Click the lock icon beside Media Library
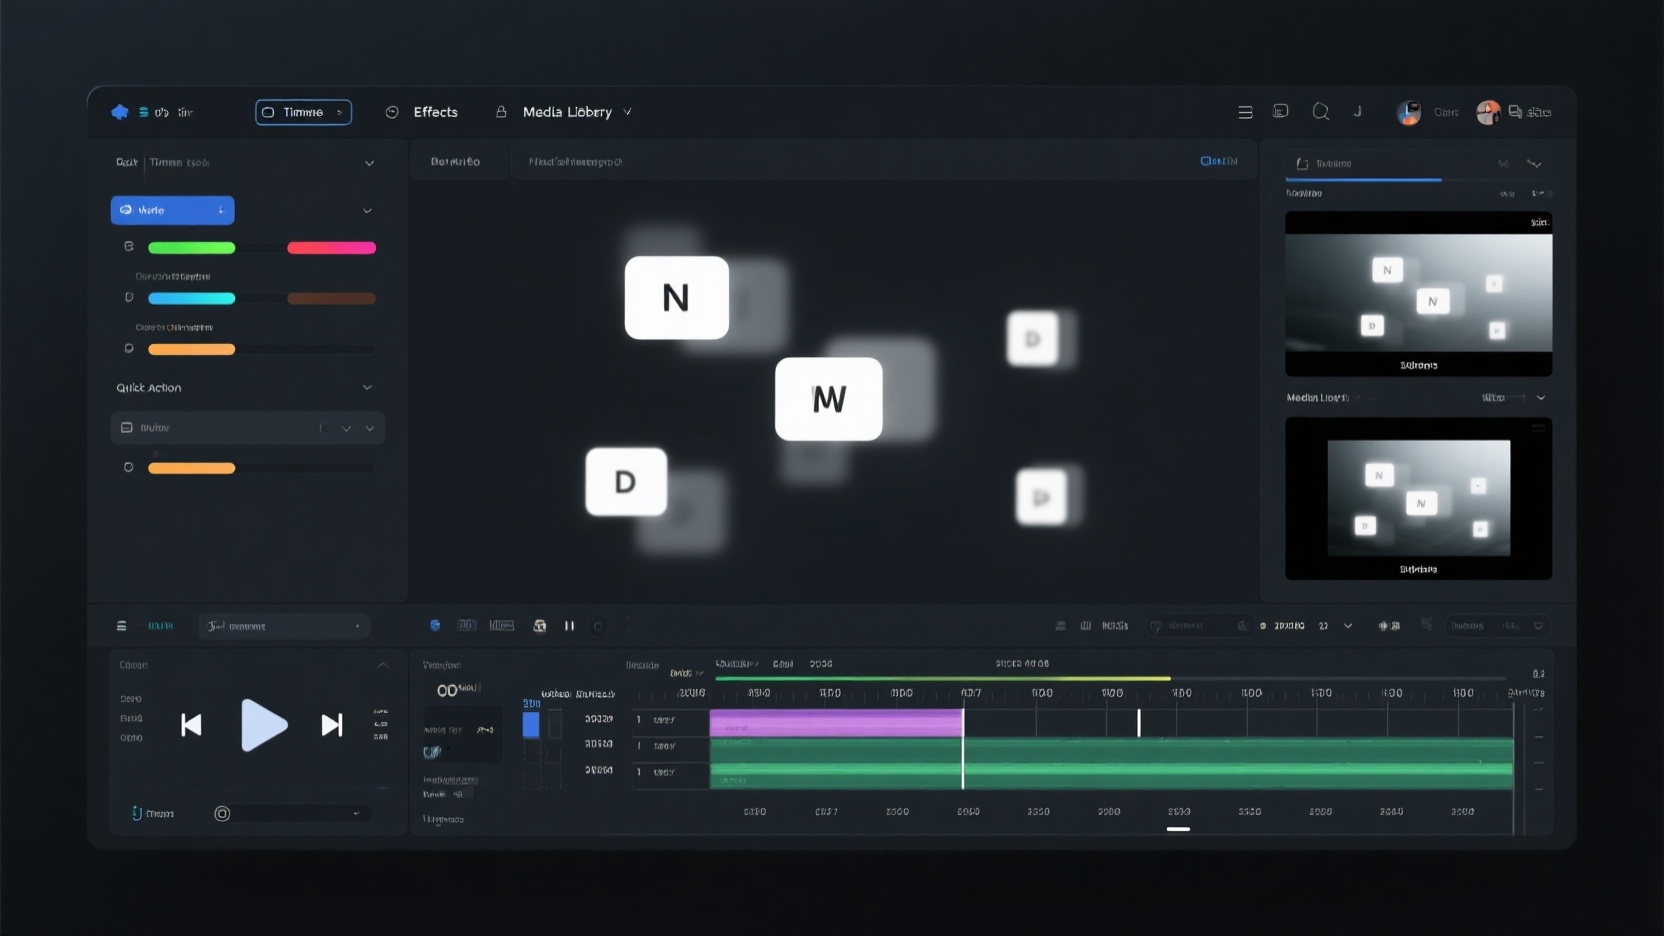 [x=501, y=112]
